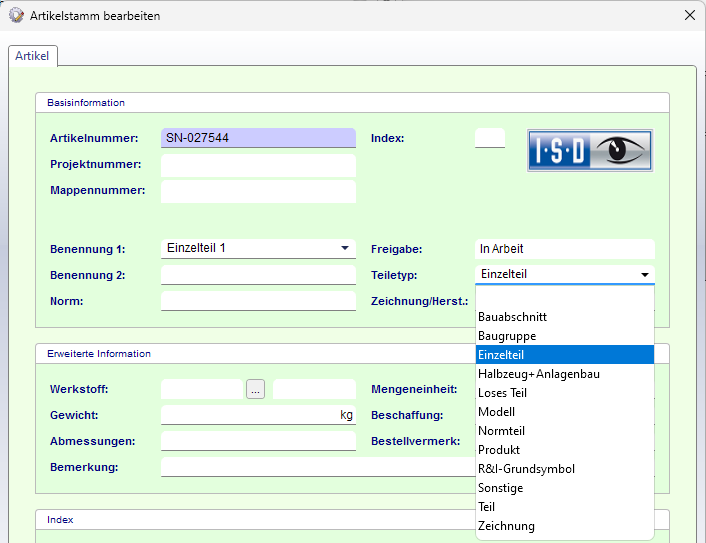Click the Artikelnummer field SN-027544

pos(257,138)
